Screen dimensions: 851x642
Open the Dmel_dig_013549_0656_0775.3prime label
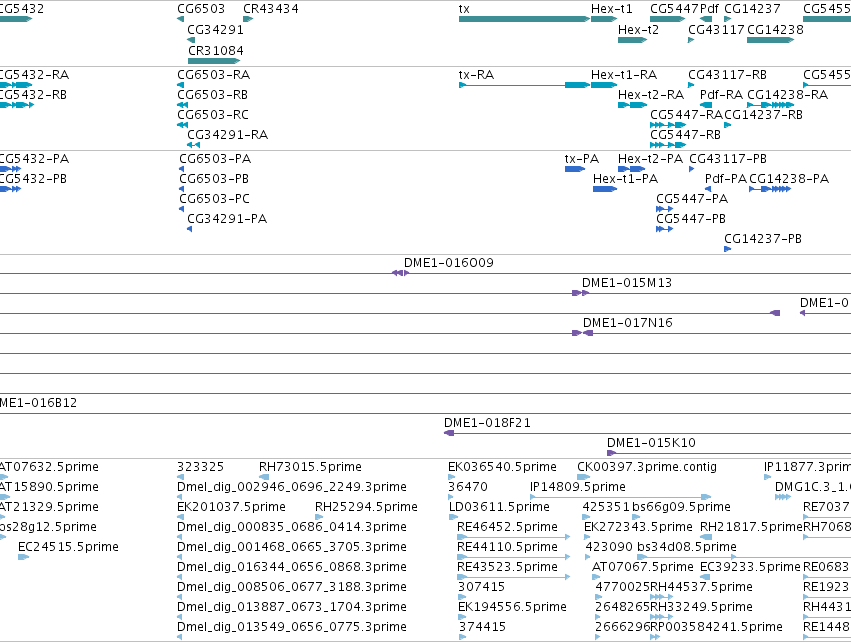click(292, 627)
